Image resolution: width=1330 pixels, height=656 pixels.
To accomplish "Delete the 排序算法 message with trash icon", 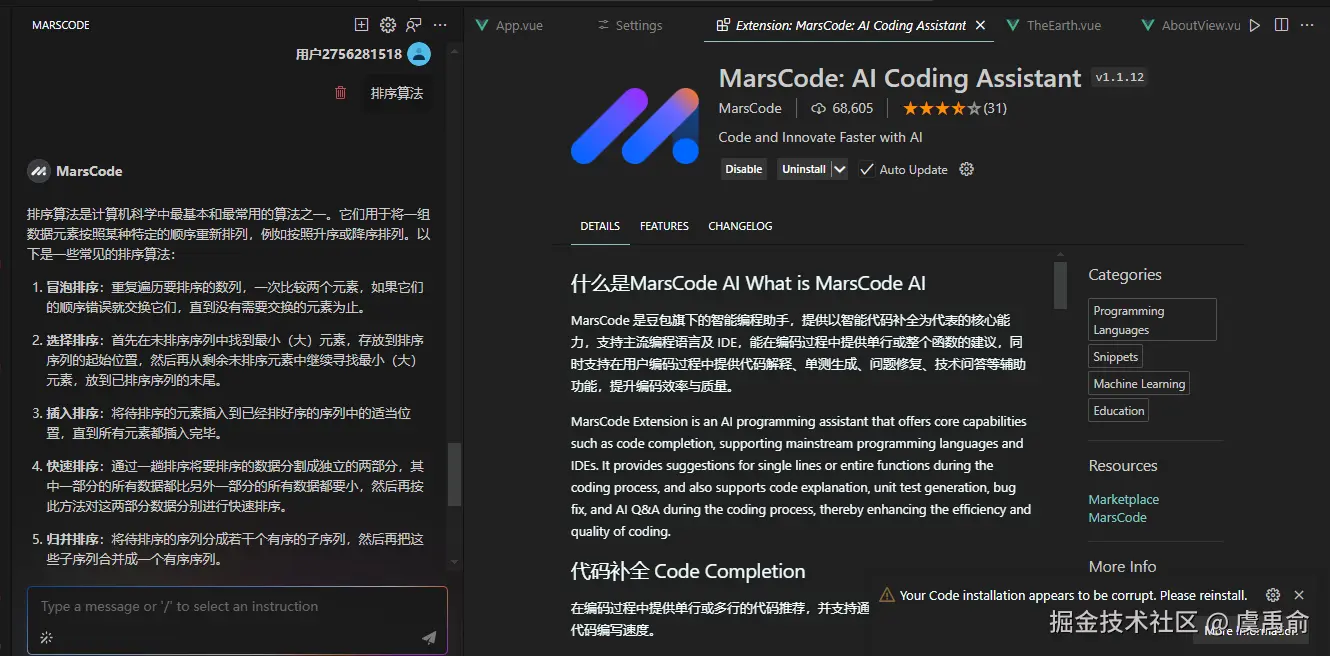I will click(340, 93).
